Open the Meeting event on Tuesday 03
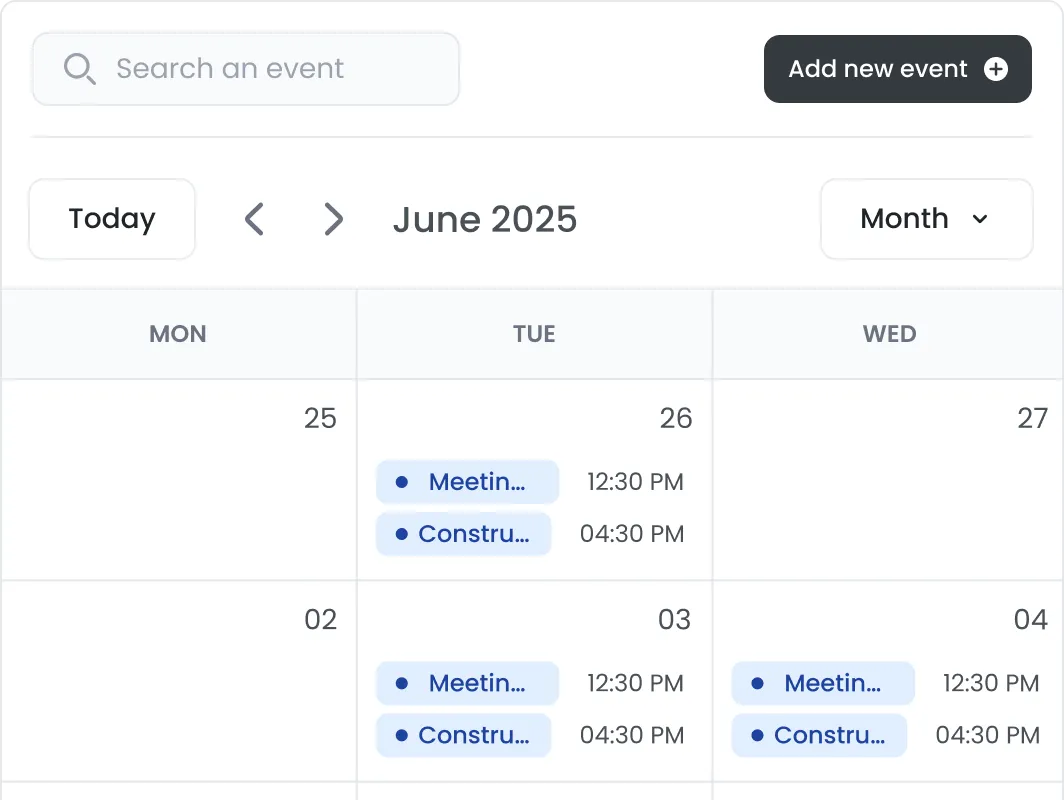This screenshot has height=800, width=1064. tap(467, 684)
